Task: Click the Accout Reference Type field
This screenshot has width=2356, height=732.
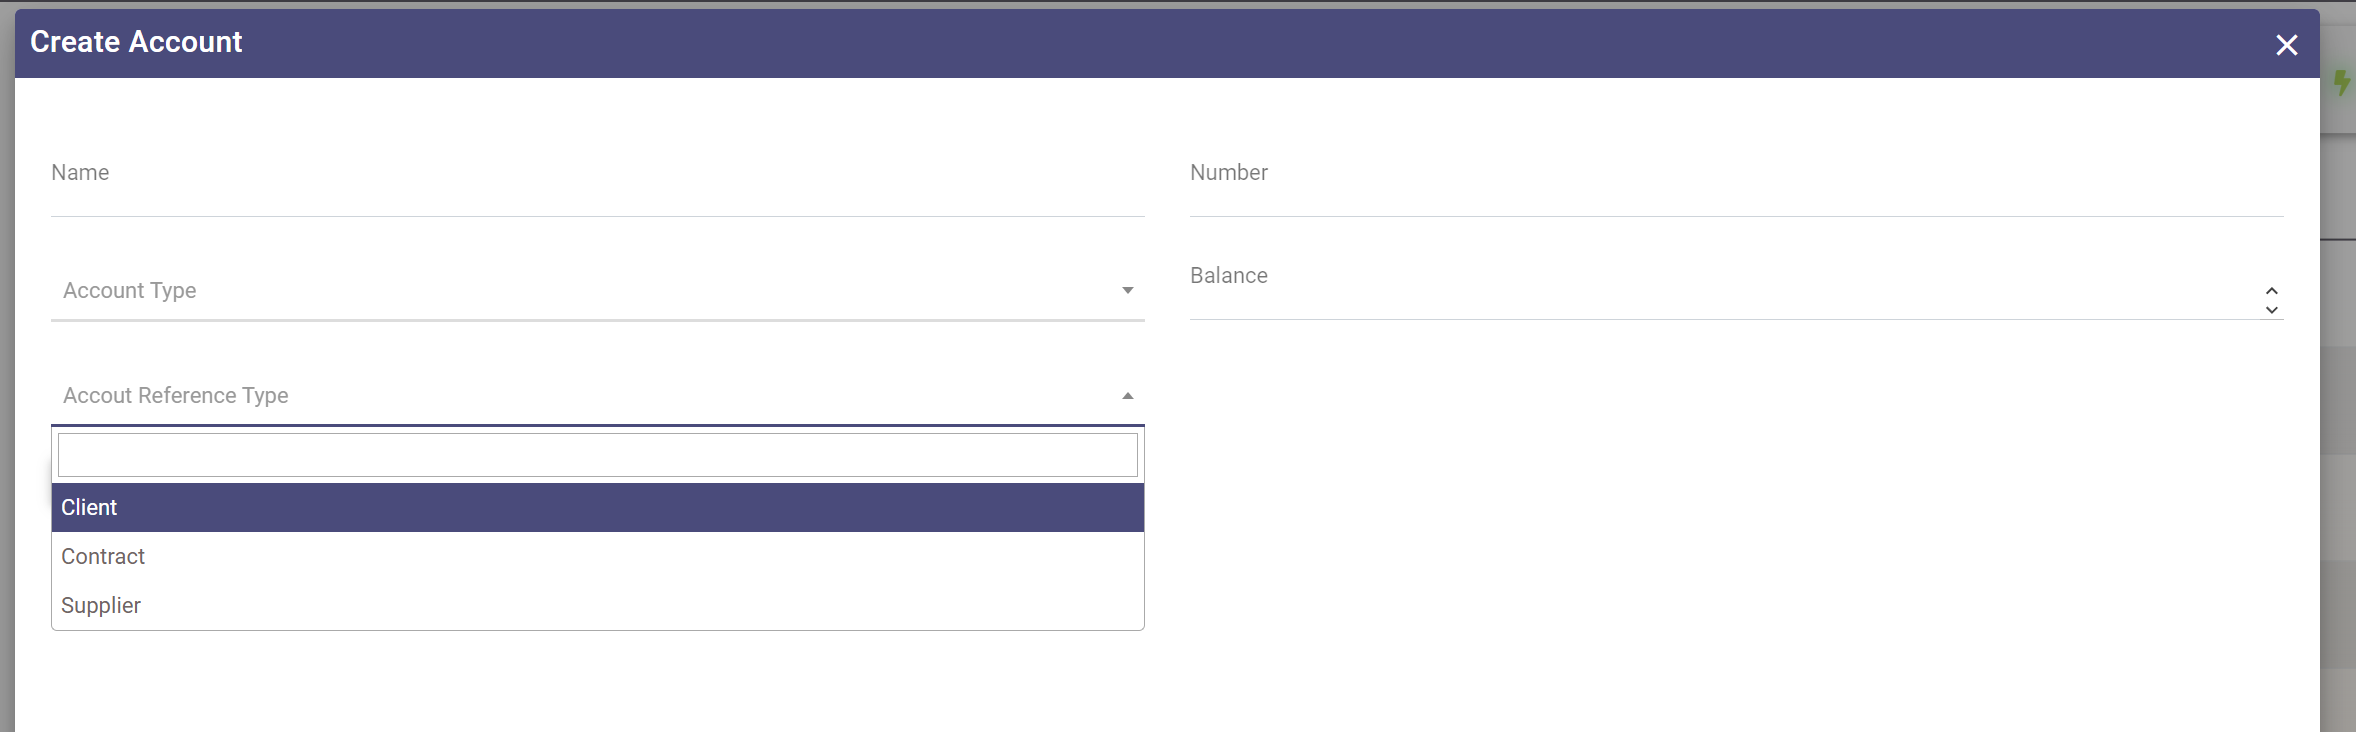Action: 590,396
